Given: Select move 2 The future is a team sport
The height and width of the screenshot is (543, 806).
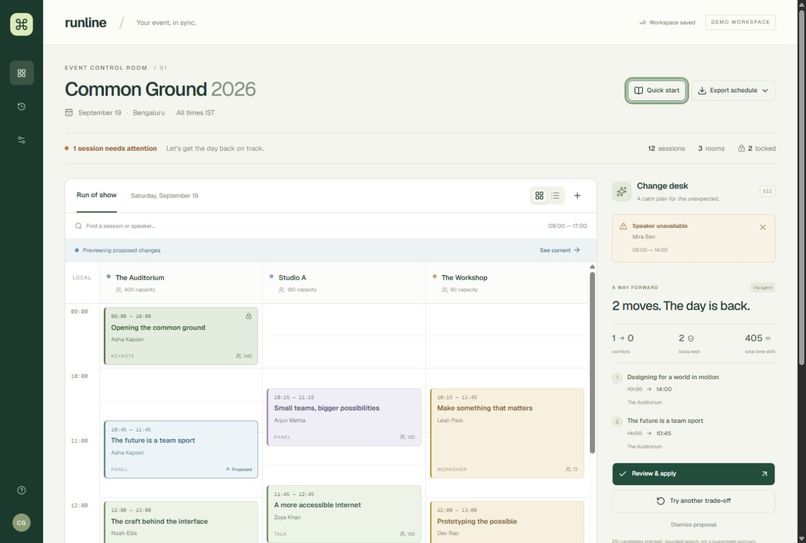Looking at the screenshot, I should pyautogui.click(x=693, y=433).
